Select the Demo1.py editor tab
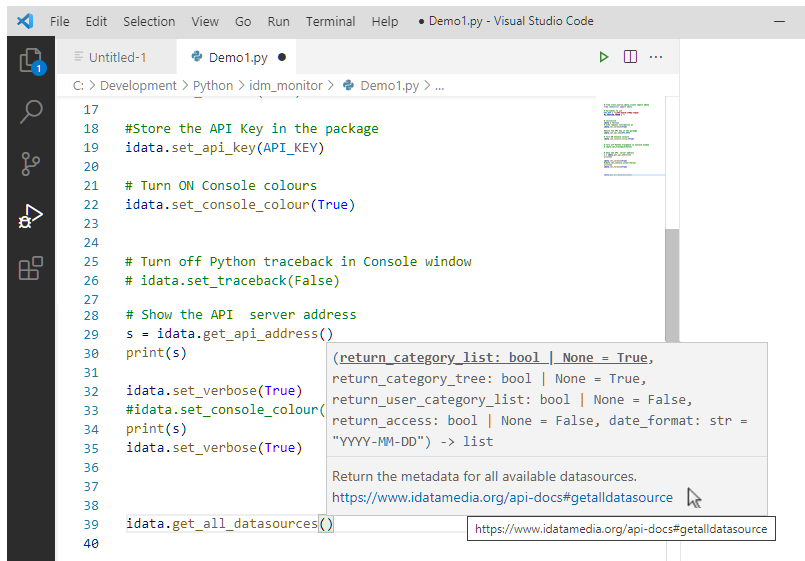Screen dimensions: 805x561 tap(238, 57)
